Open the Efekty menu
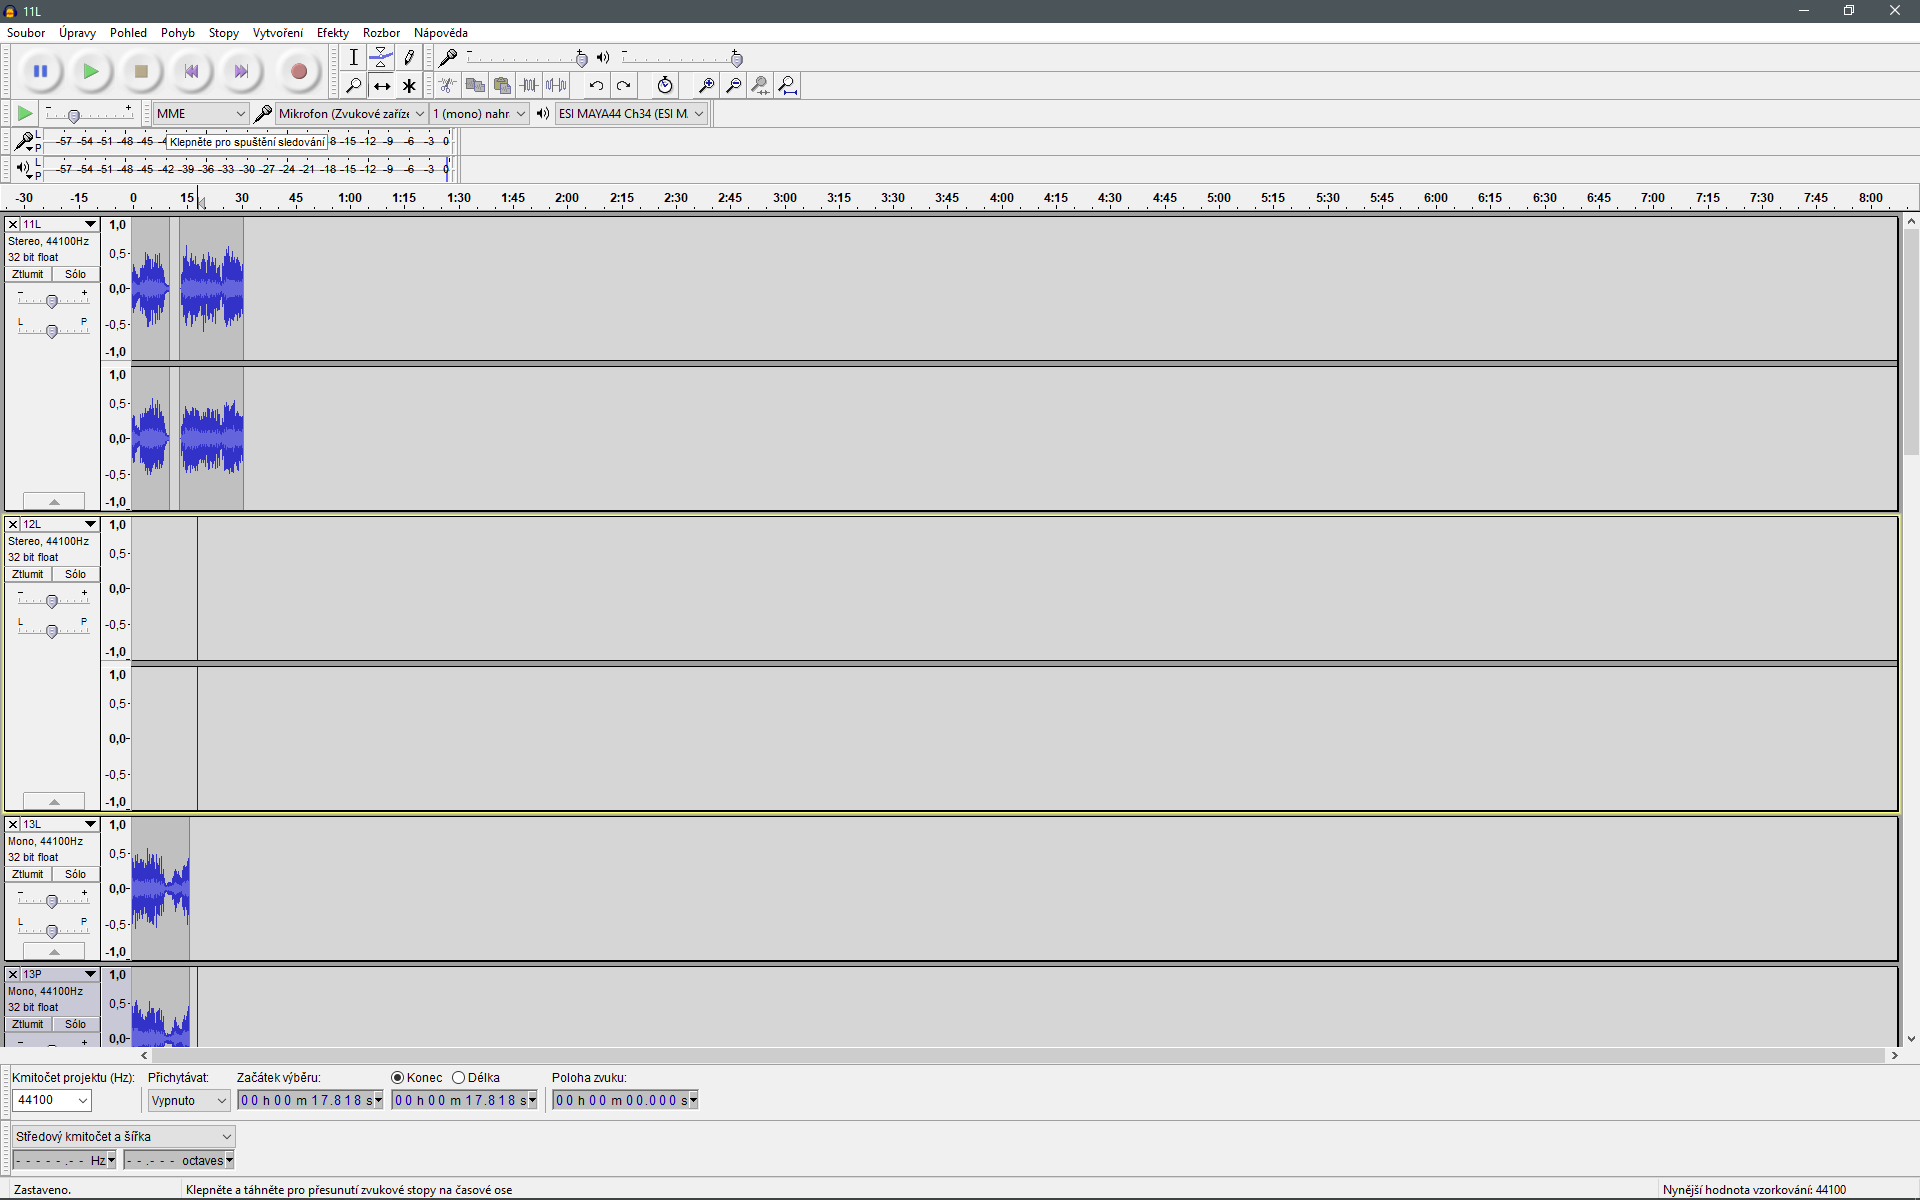The image size is (1920, 1200). pyautogui.click(x=333, y=33)
